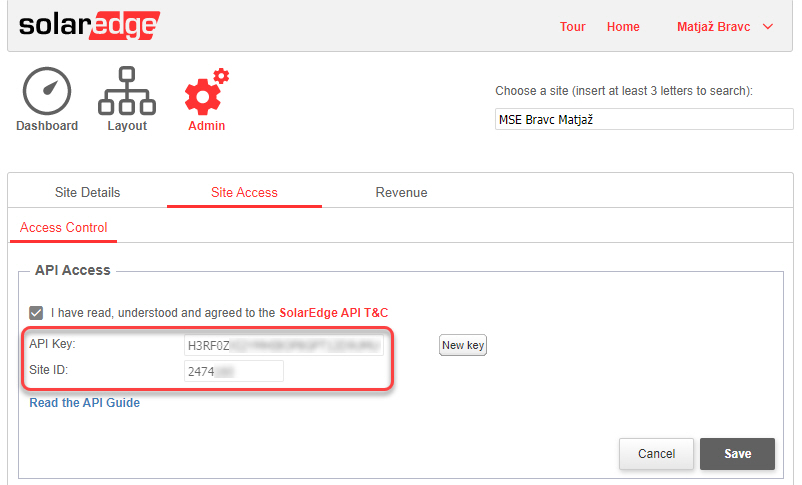Open the Layout hierarchy icon
The image size is (802, 485).
coord(127,91)
